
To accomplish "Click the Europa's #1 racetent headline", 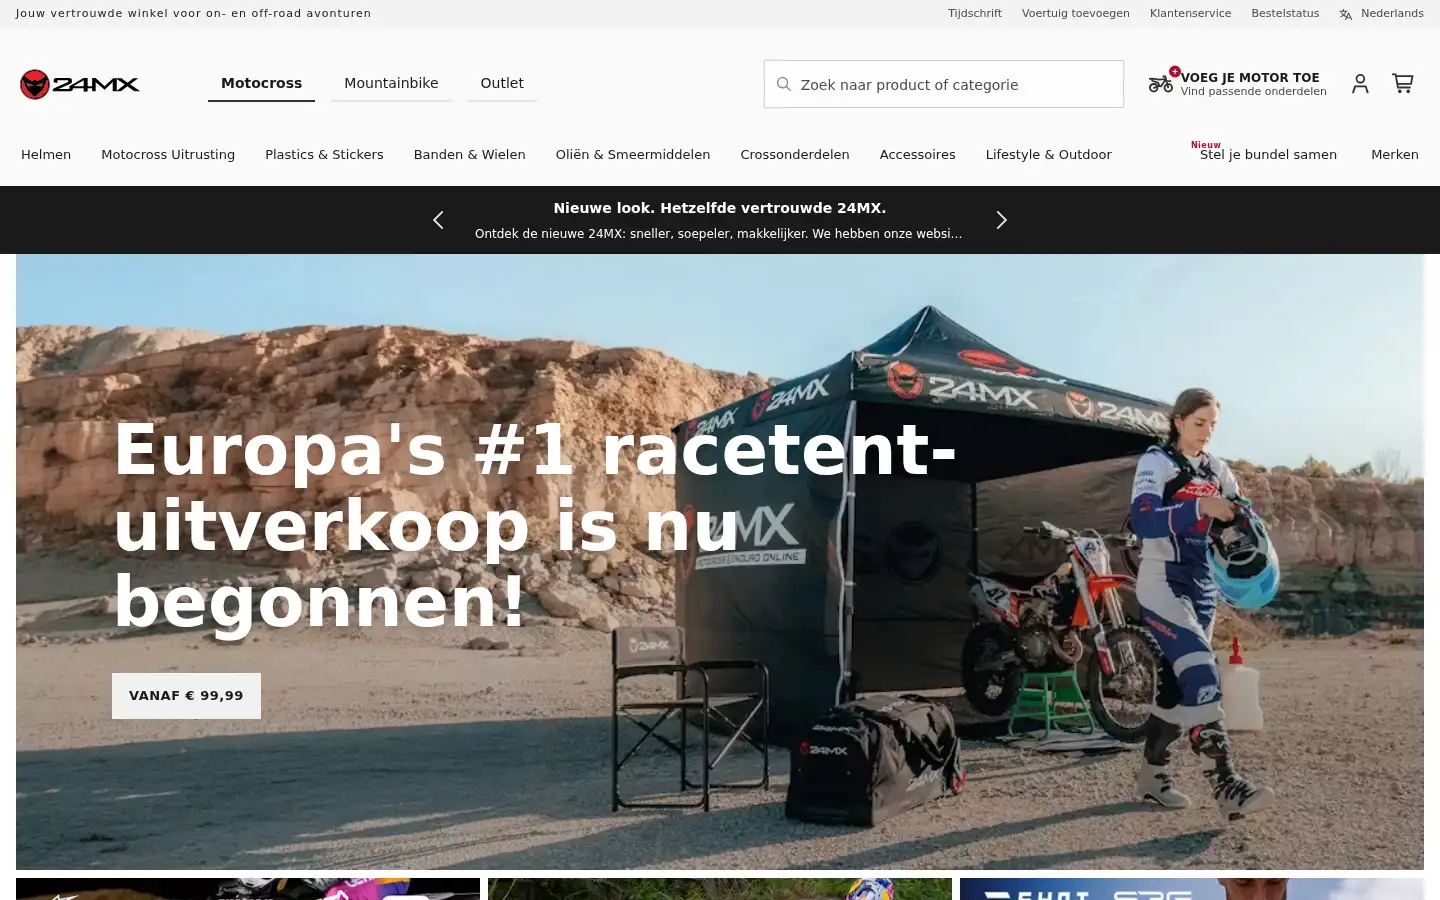I will 535,526.
